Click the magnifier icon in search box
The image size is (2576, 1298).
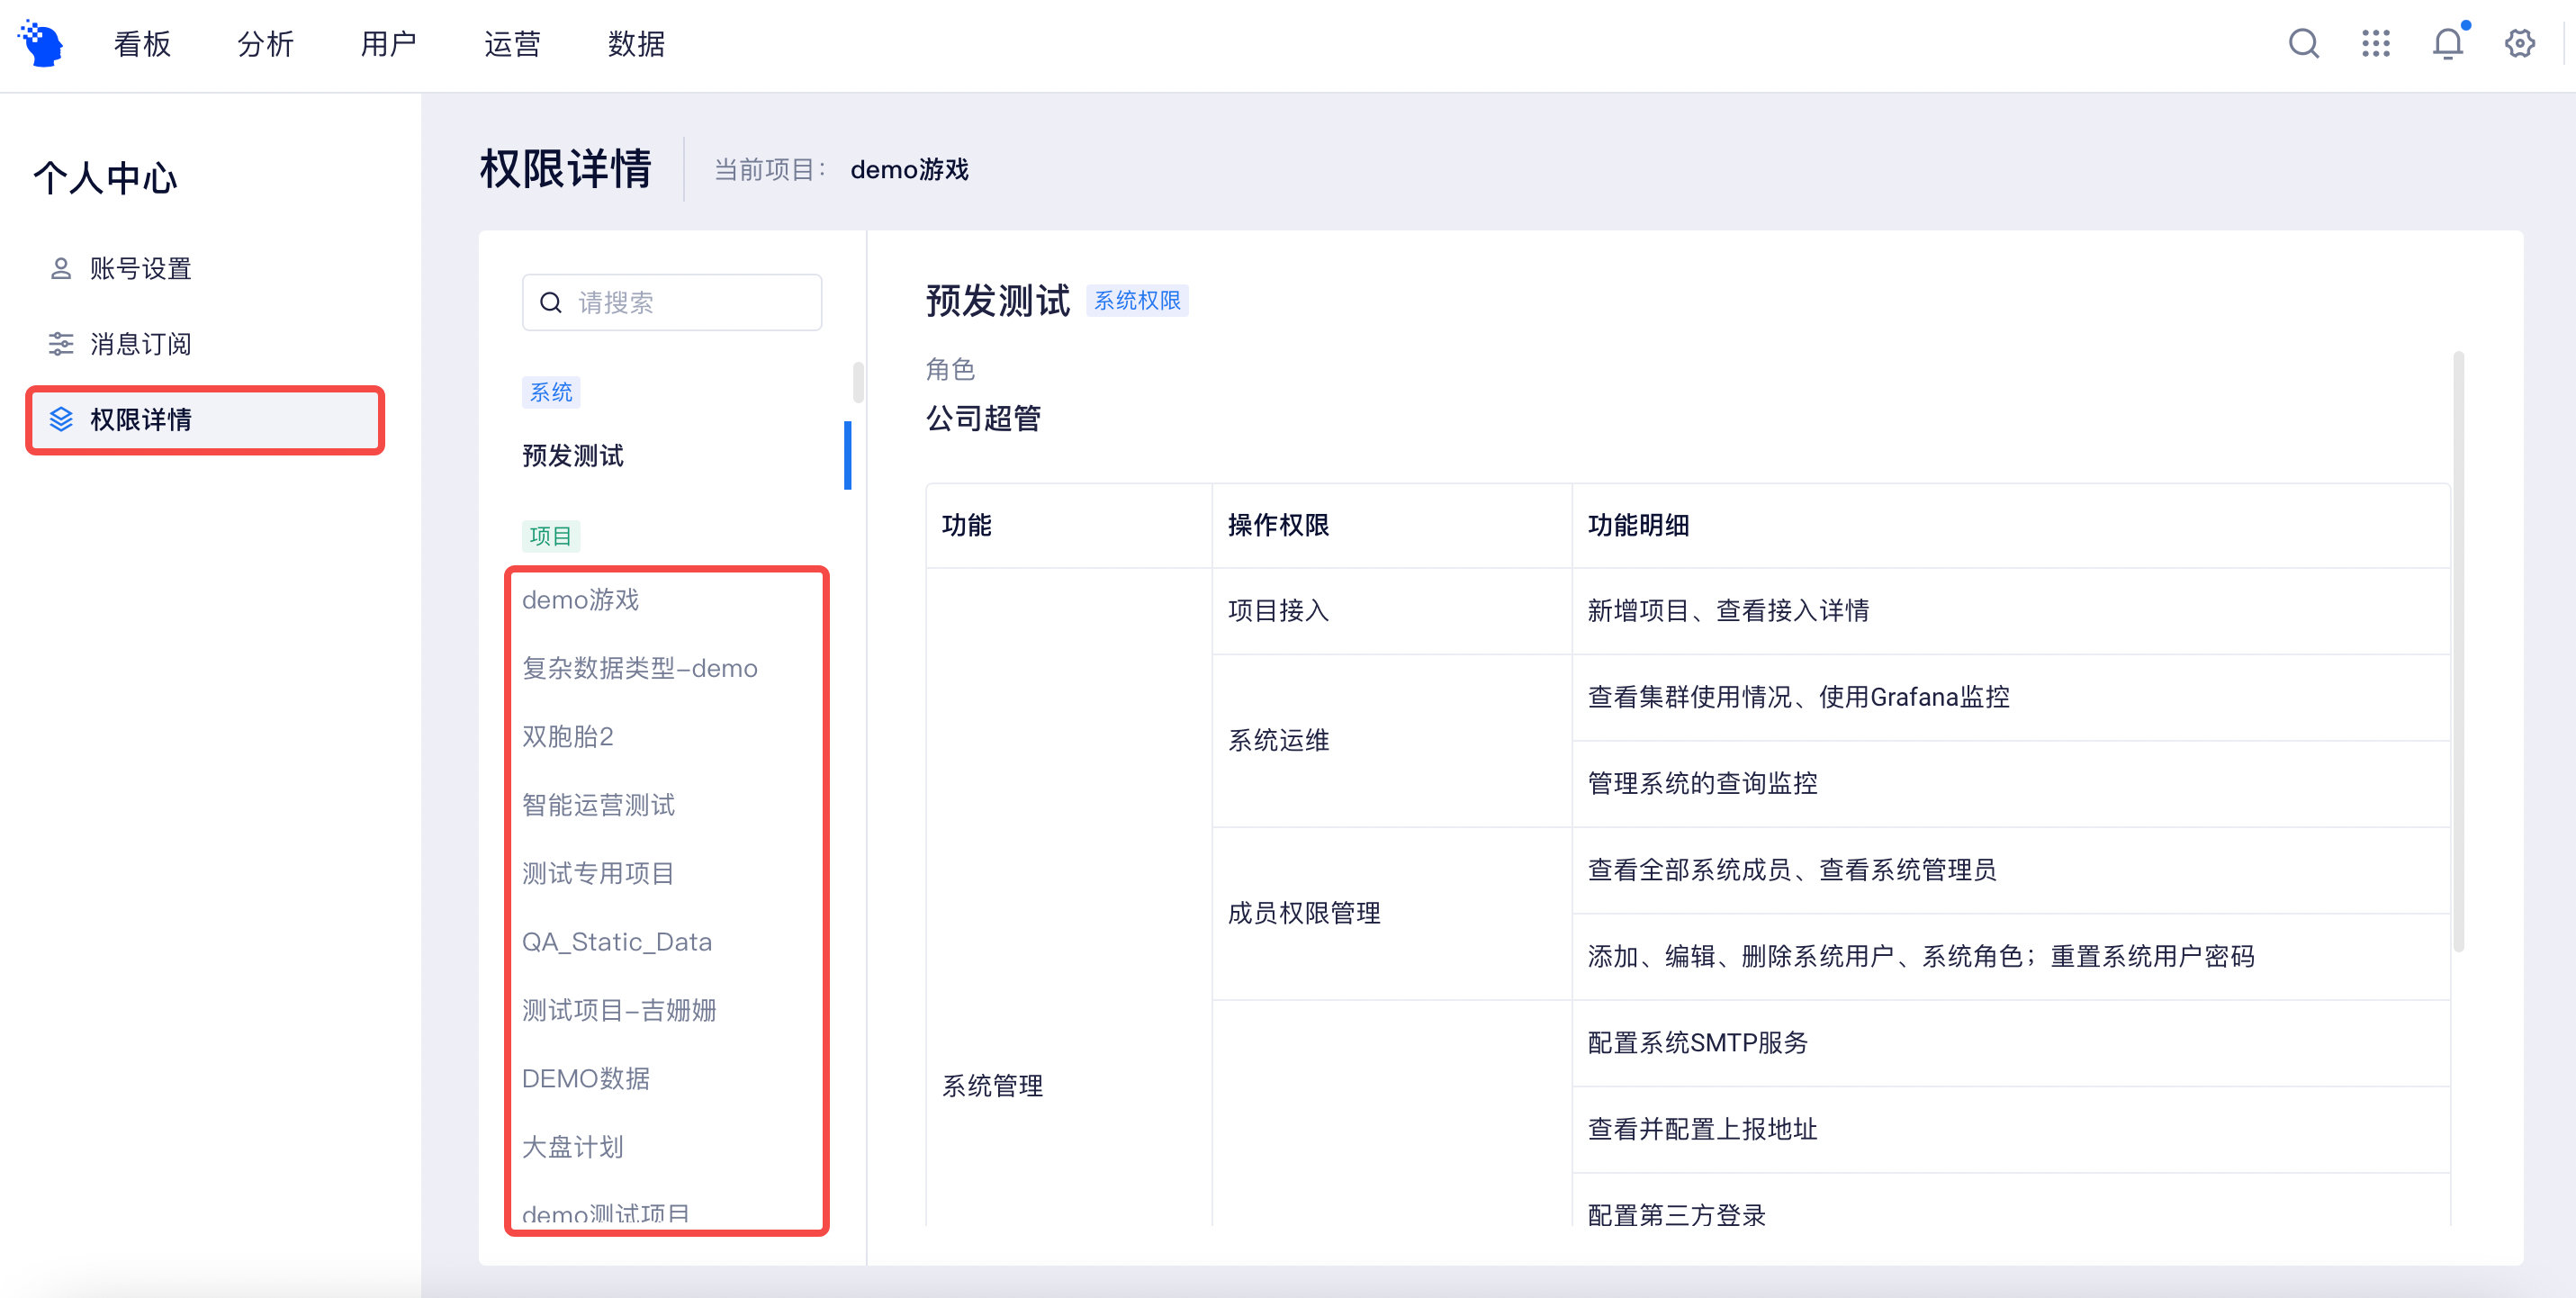pos(551,303)
